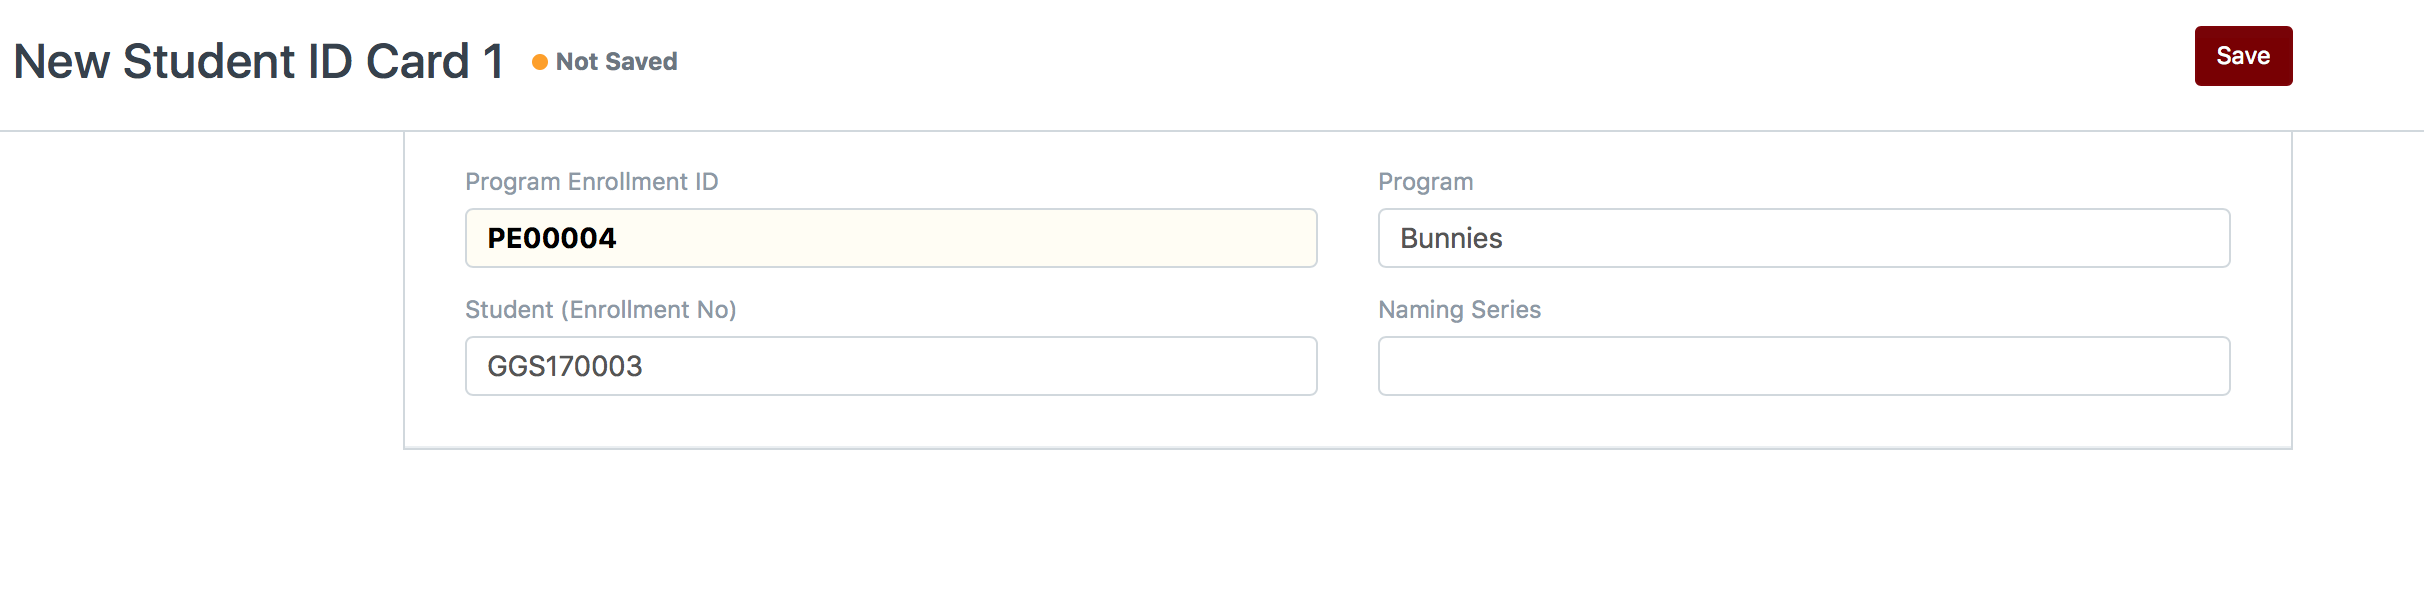The width and height of the screenshot is (2424, 604).
Task: Click the Program label text
Action: (x=1426, y=182)
